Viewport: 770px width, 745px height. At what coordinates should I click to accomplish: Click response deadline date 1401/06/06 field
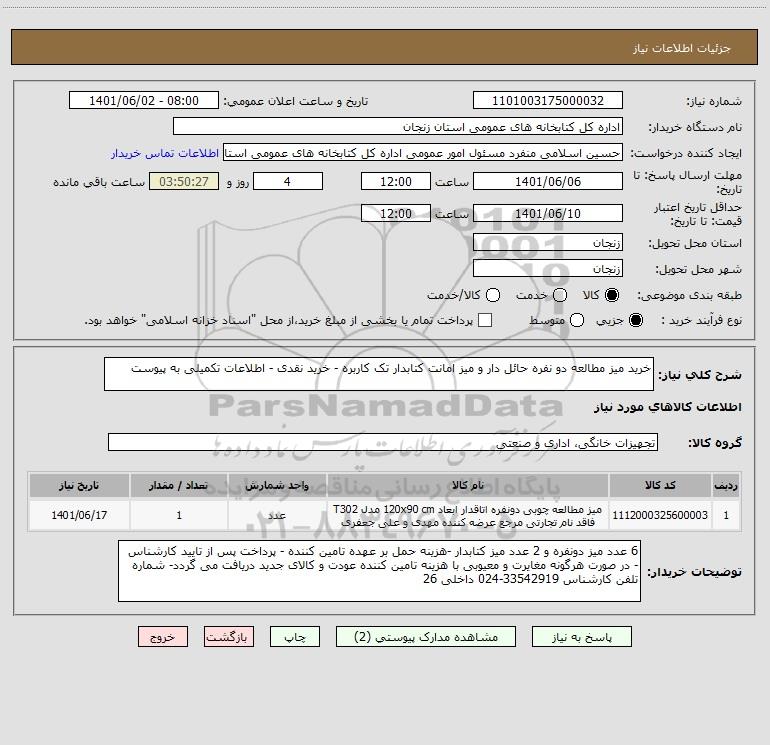tap(548, 182)
